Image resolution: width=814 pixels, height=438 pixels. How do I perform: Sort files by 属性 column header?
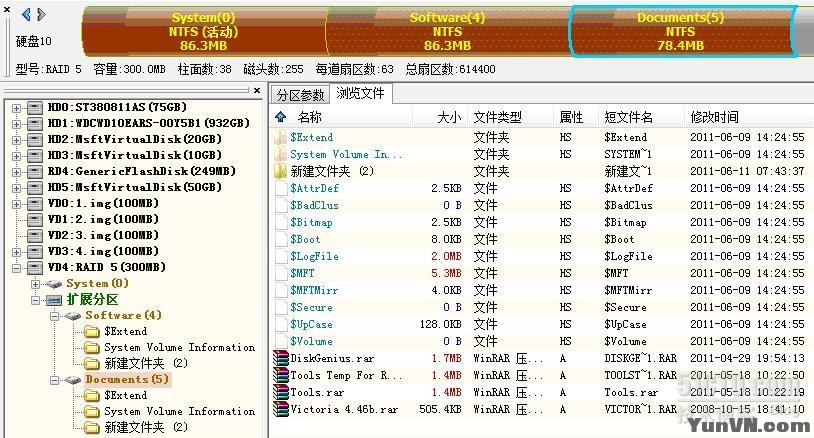pos(571,117)
